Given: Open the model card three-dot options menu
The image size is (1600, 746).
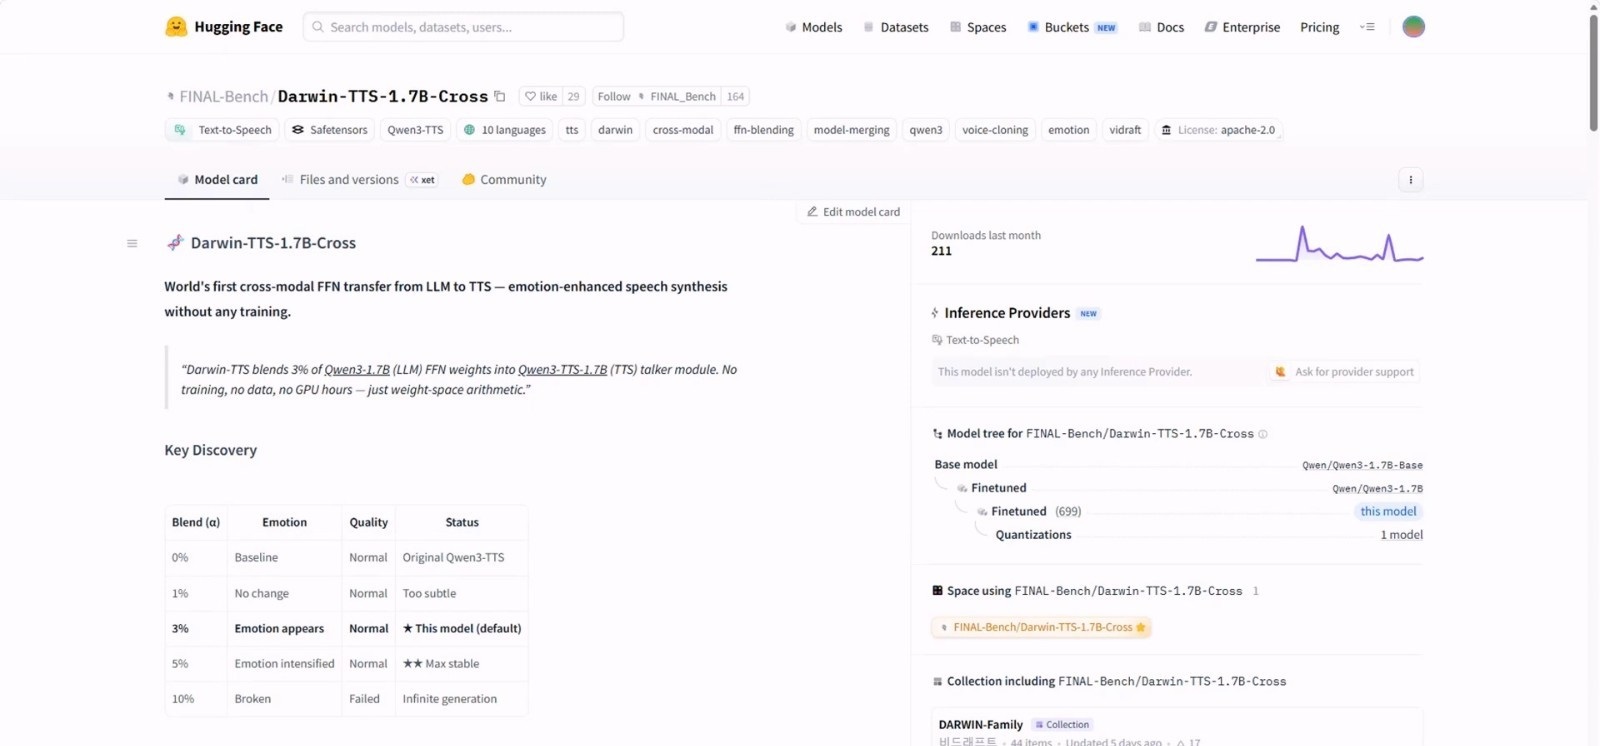Looking at the screenshot, I should (1411, 180).
